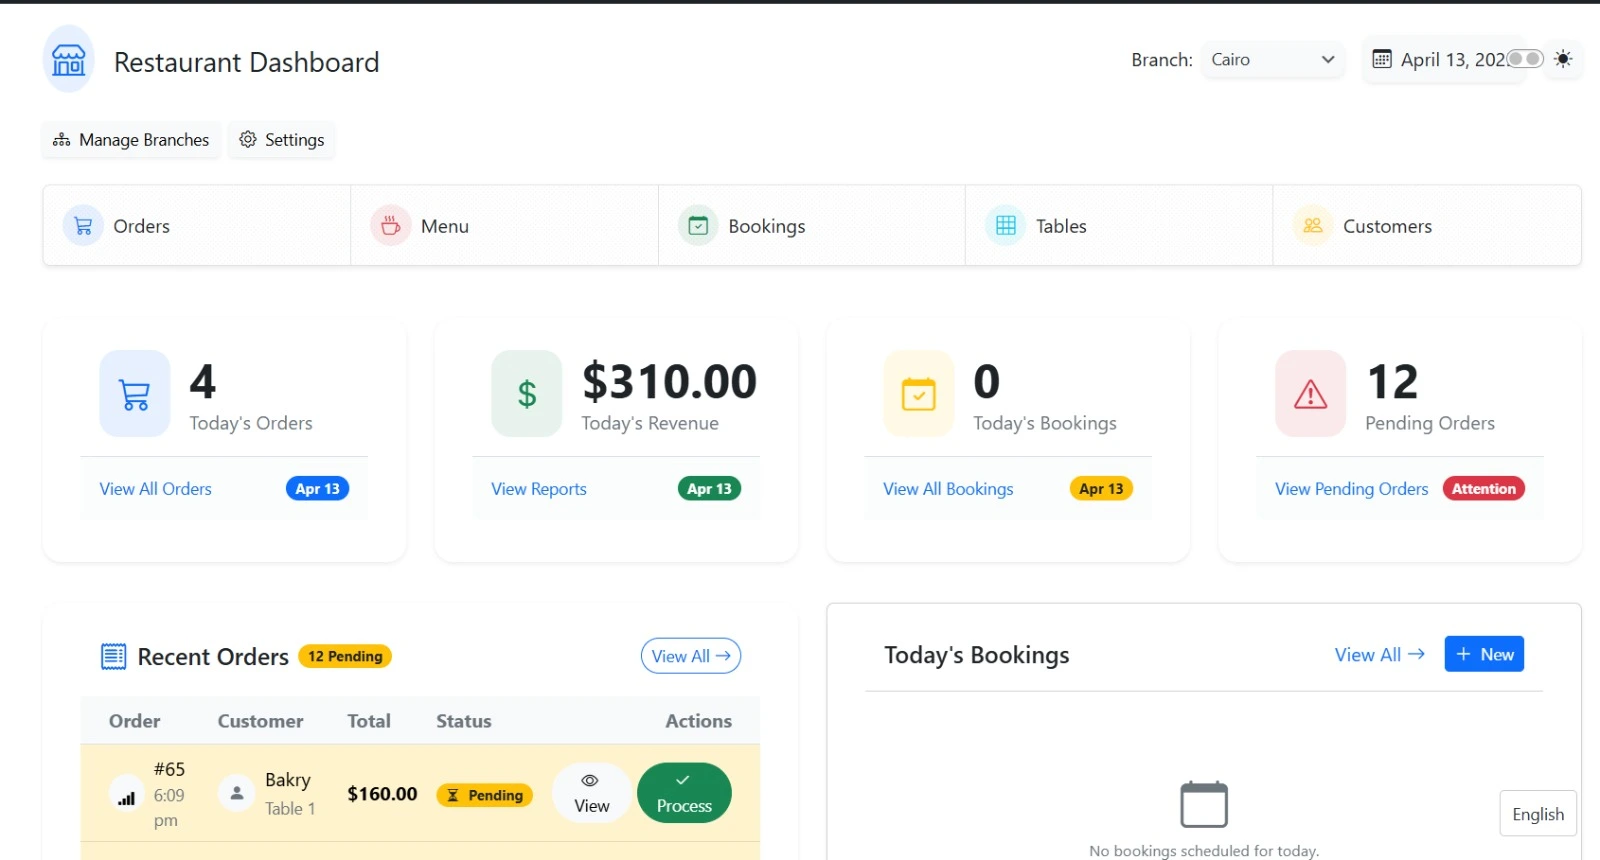Click the grid icon on the Tables tab
Screen dimensions: 1600x860
(x=1004, y=225)
